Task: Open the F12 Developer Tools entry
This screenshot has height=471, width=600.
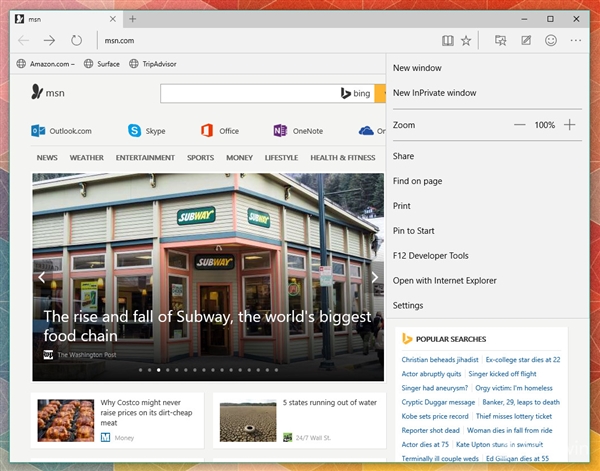Action: coord(430,256)
